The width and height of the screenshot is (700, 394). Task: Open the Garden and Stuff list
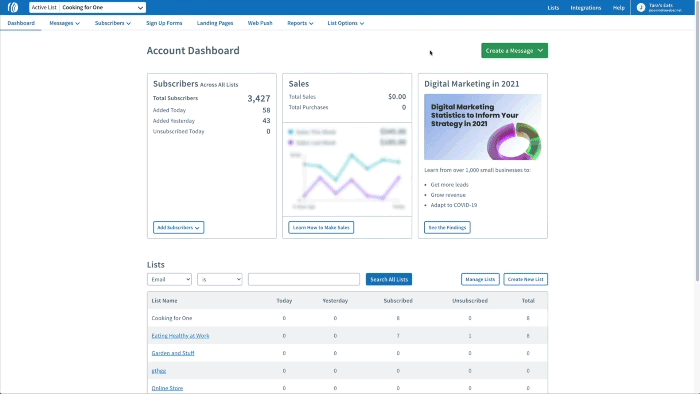coord(173,353)
